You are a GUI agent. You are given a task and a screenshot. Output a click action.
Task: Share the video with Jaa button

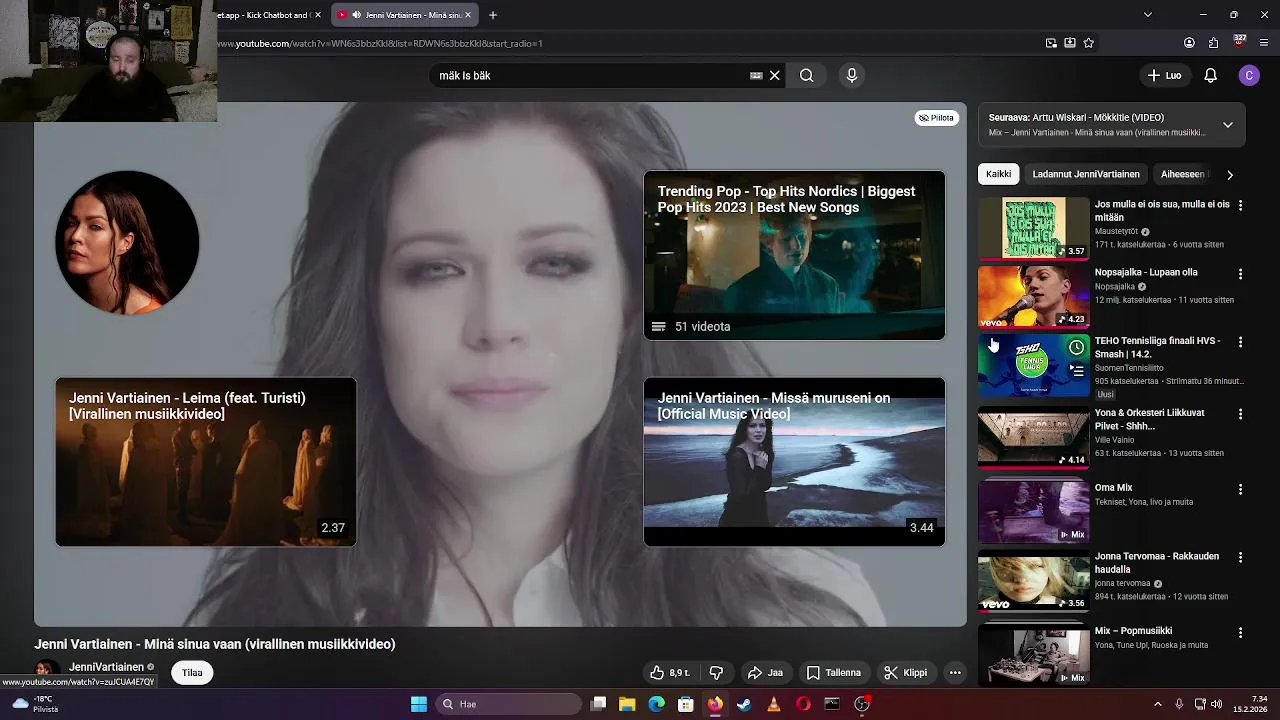click(765, 672)
